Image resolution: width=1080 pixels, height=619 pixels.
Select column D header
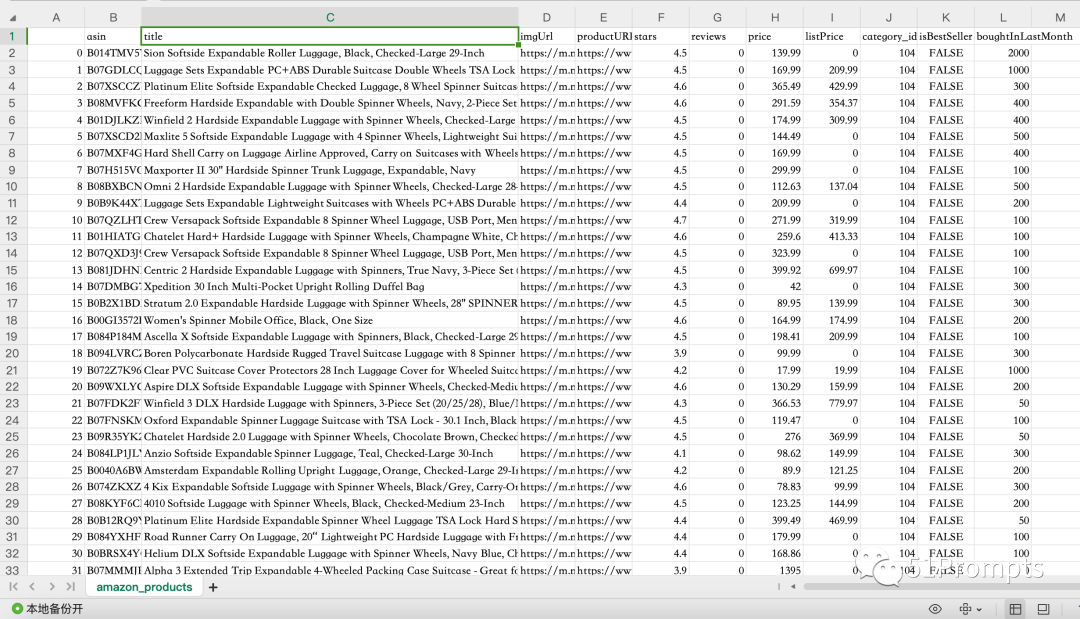pos(547,18)
